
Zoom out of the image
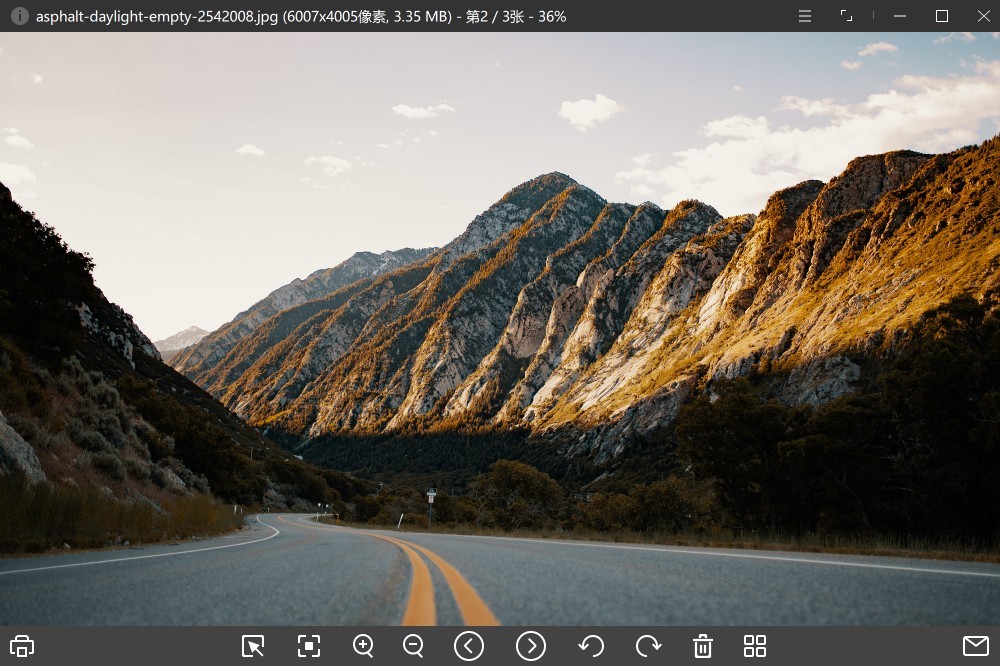[414, 646]
